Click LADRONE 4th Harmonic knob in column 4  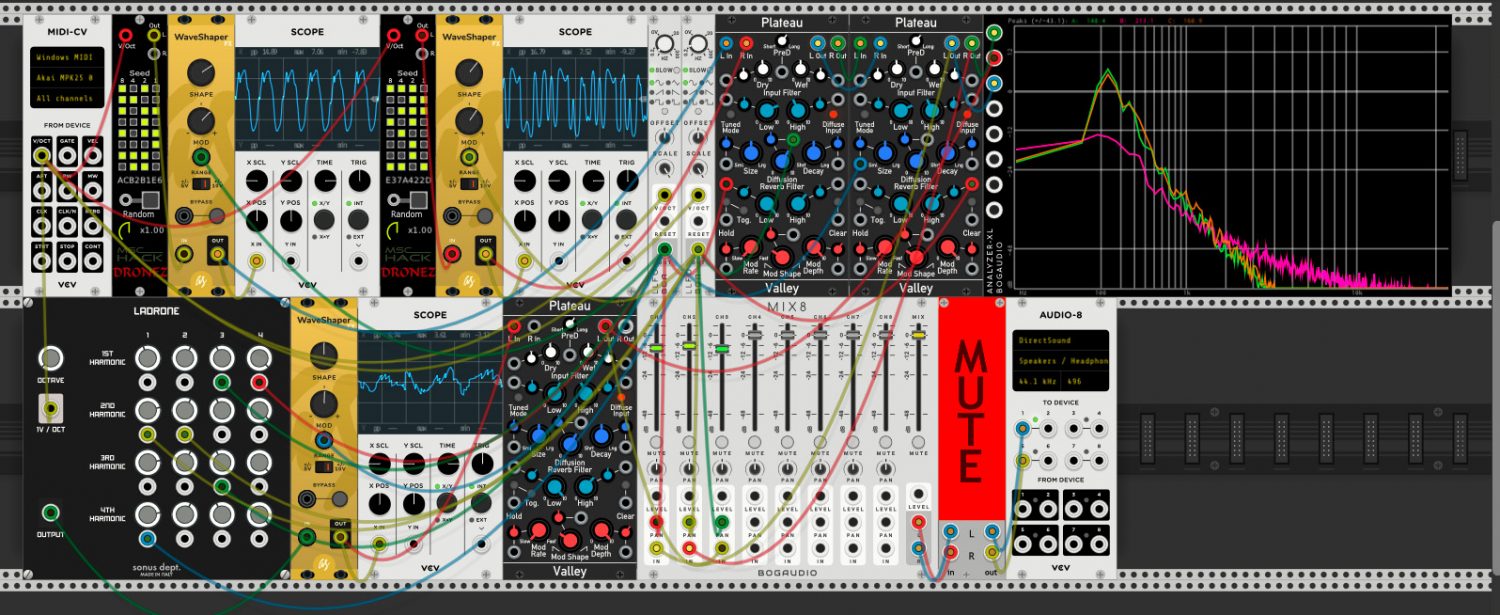[x=259, y=513]
